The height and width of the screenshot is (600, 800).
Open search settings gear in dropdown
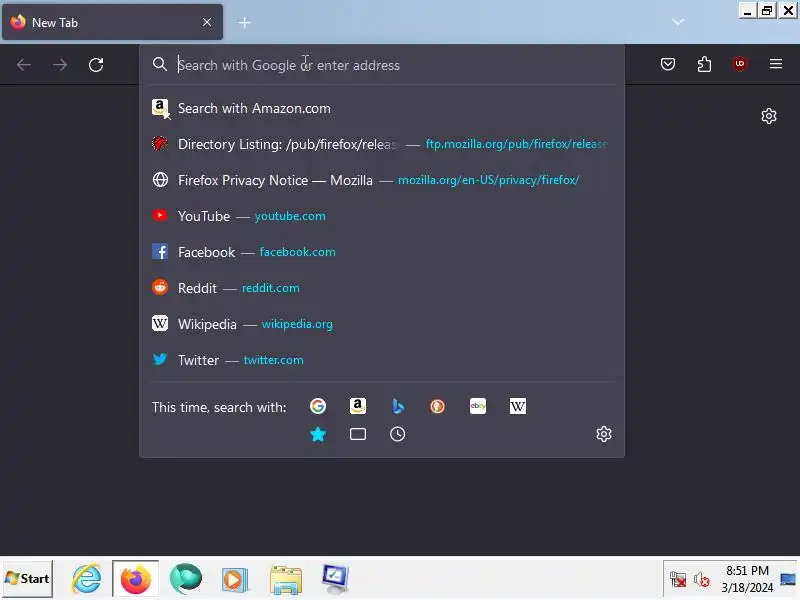[604, 434]
